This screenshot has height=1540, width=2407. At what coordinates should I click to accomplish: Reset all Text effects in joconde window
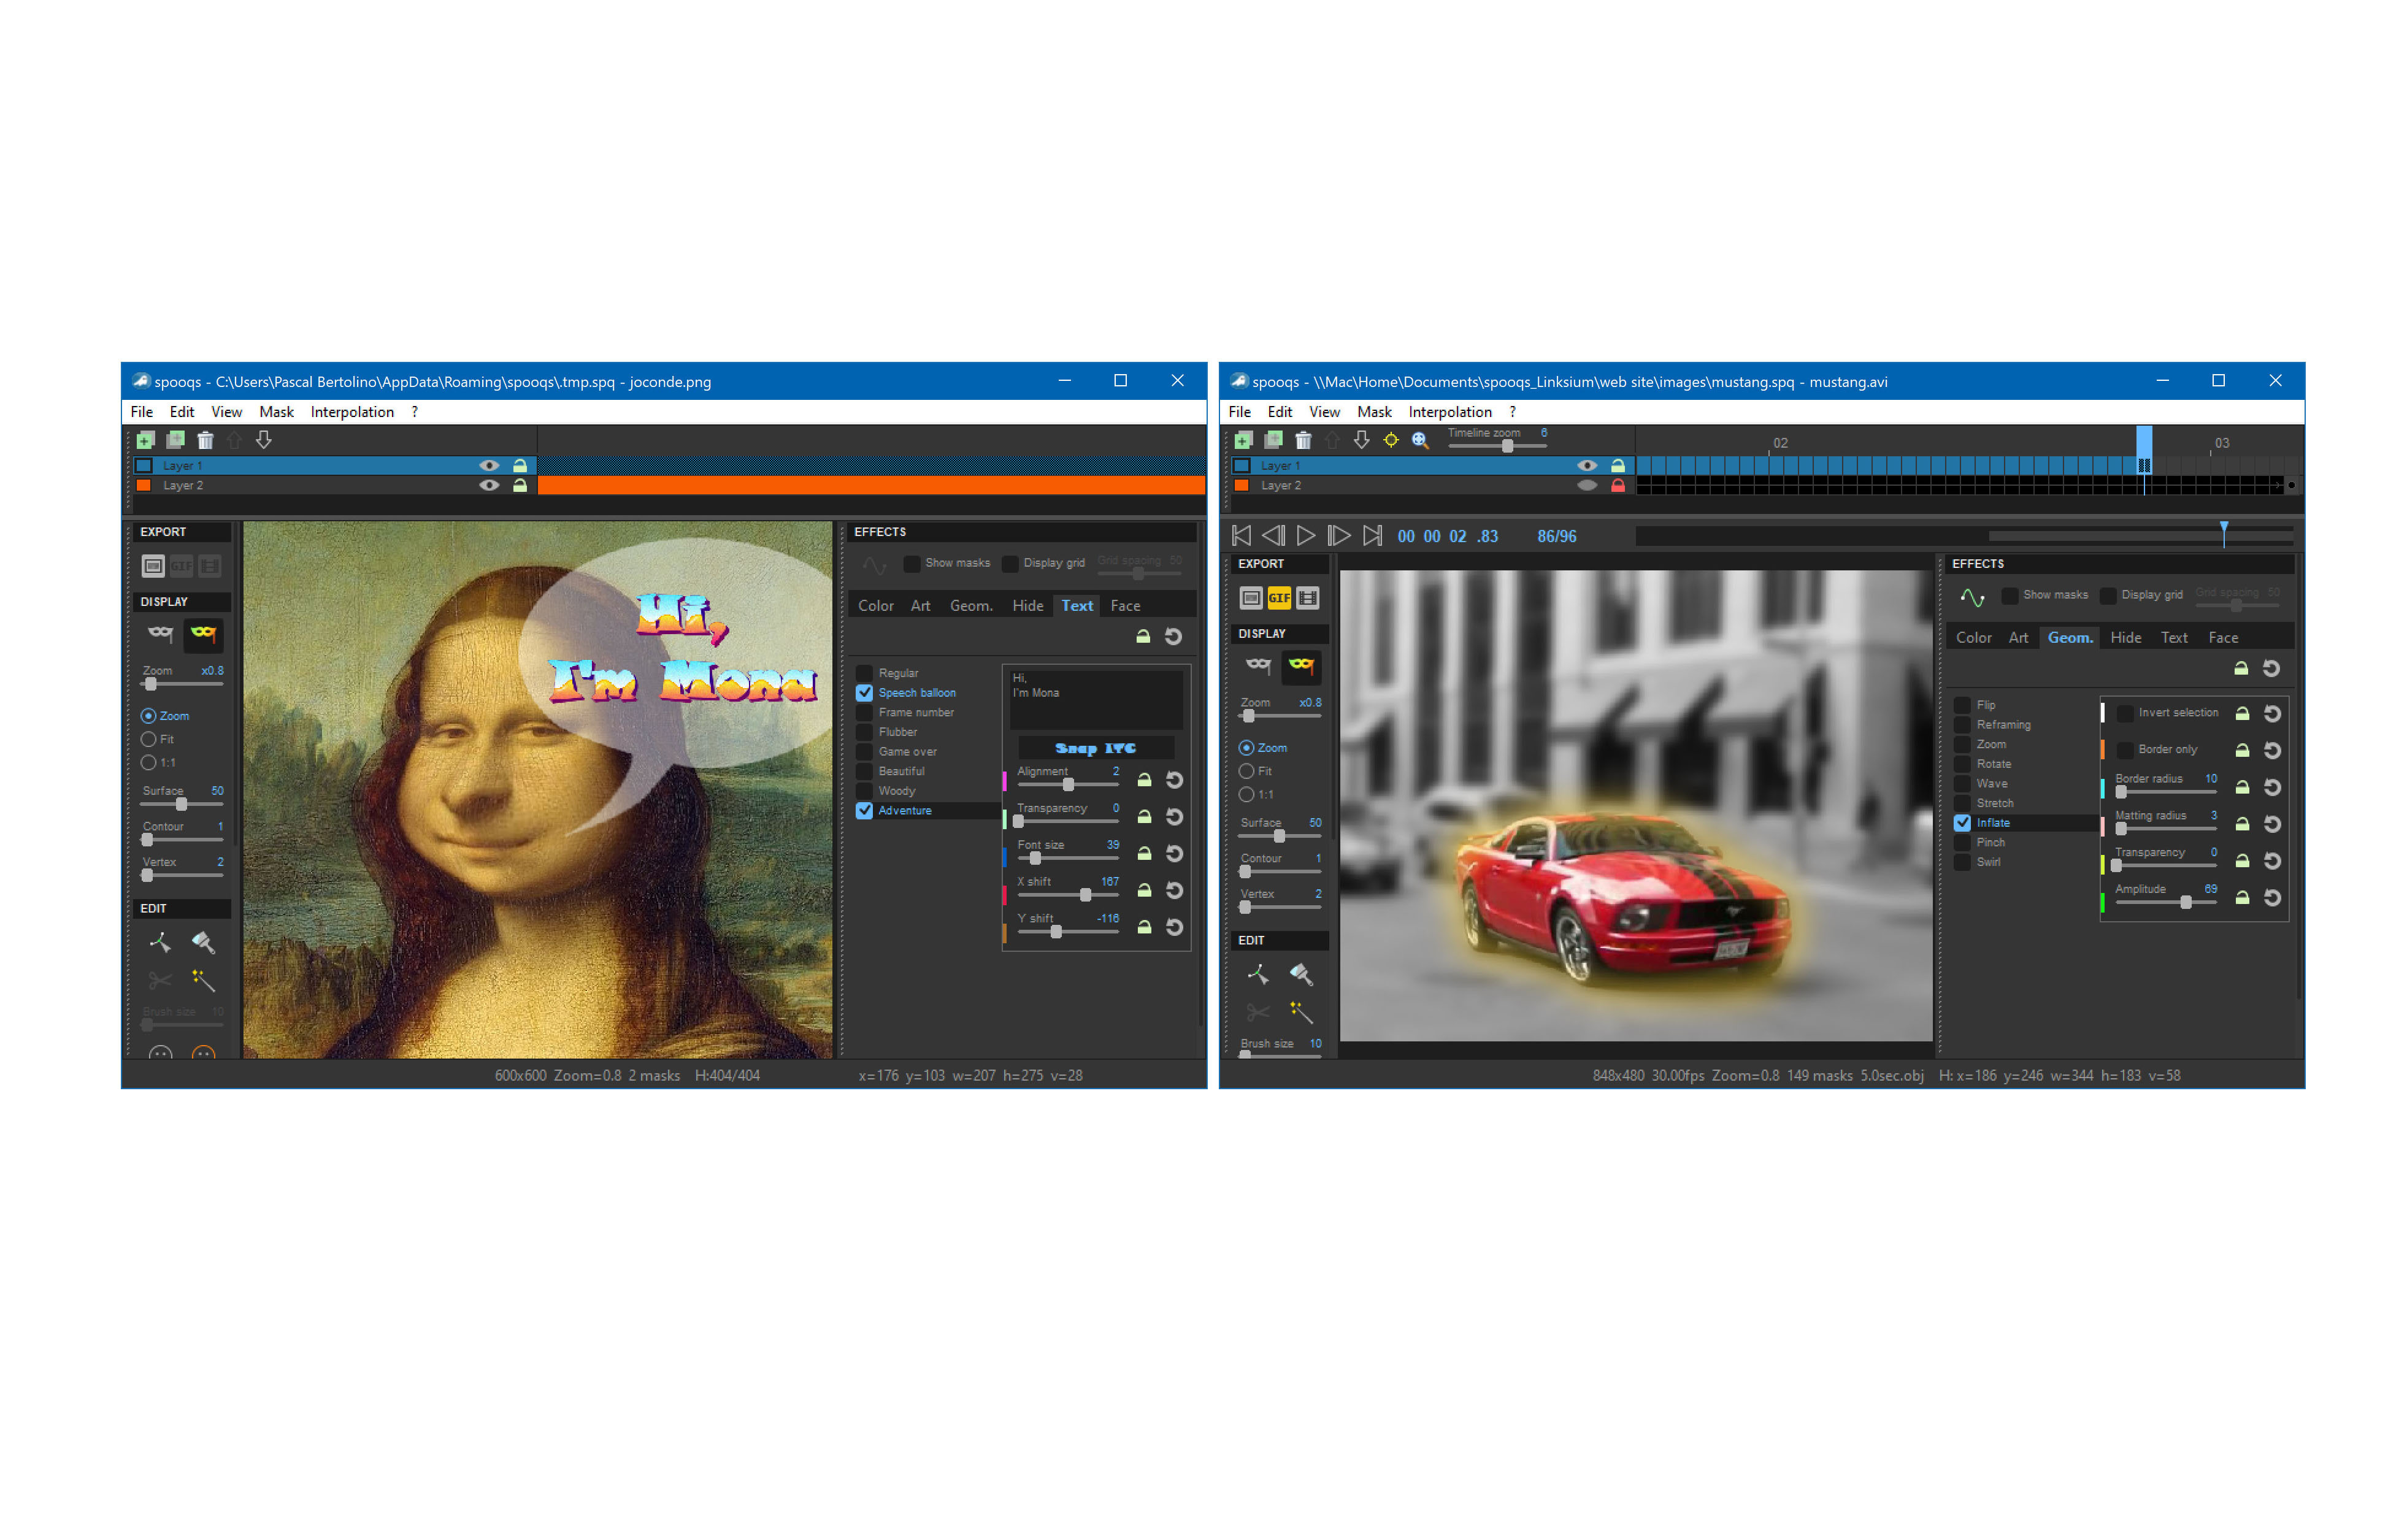1173,636
